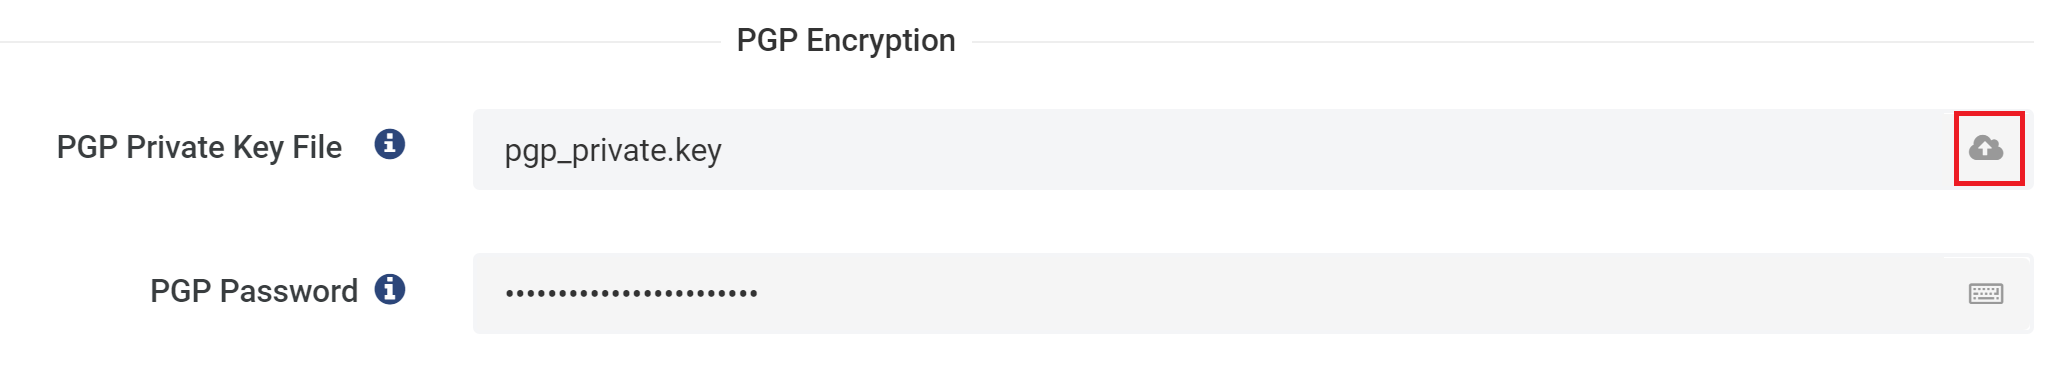2053x366 pixels.
Task: Open help icon beside Private Key File label
Action: point(390,144)
